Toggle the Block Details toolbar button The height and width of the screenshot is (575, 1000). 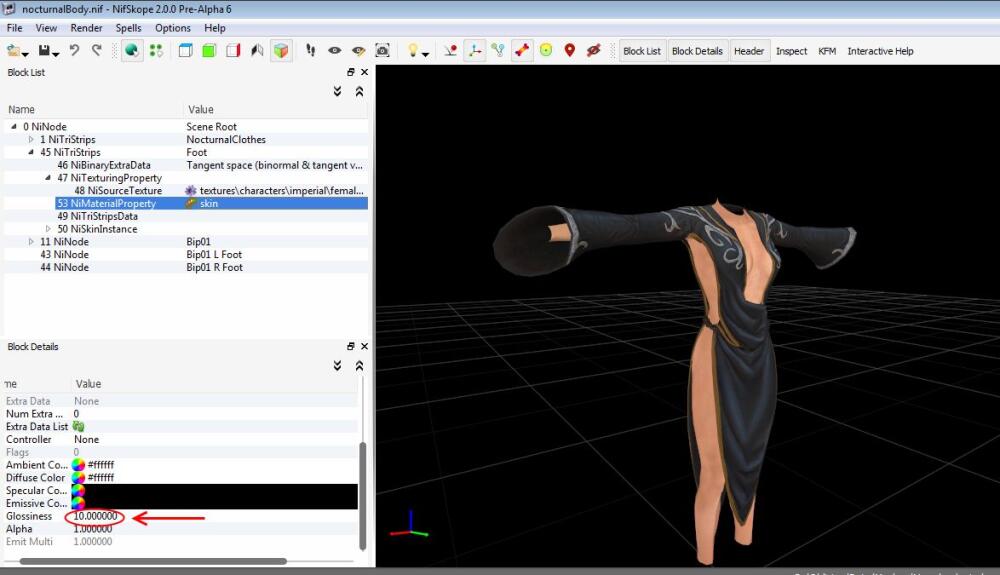(x=697, y=51)
